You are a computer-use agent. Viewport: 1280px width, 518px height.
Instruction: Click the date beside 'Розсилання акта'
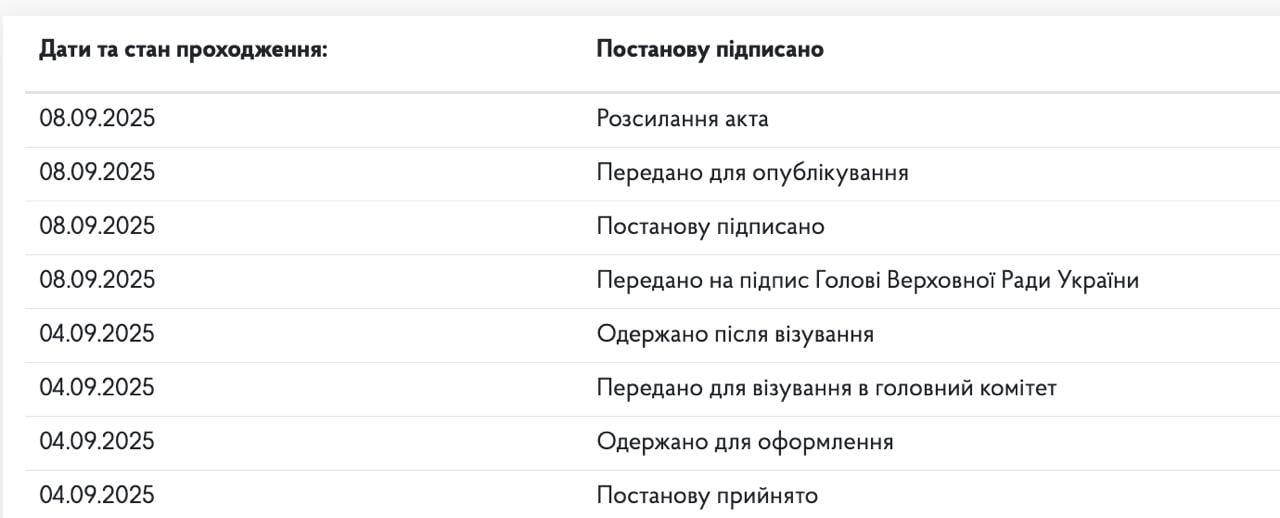(97, 119)
